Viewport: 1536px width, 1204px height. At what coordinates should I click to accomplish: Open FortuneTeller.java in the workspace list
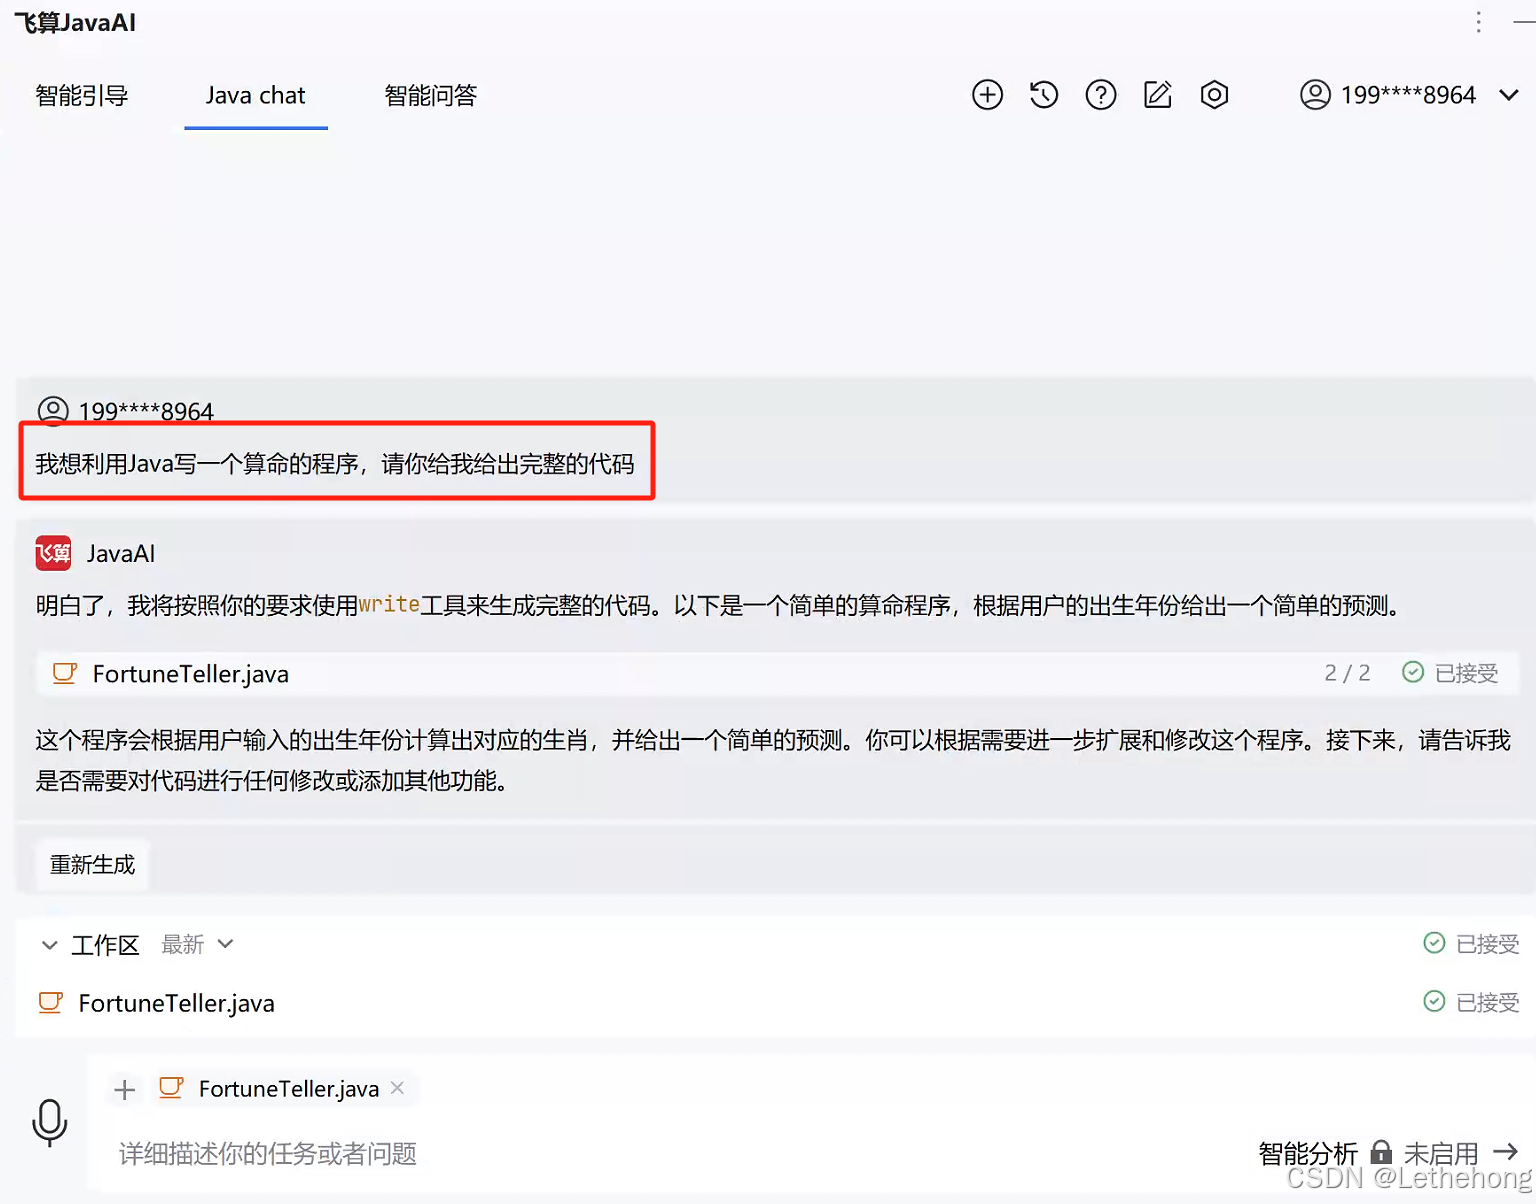[x=176, y=1003]
